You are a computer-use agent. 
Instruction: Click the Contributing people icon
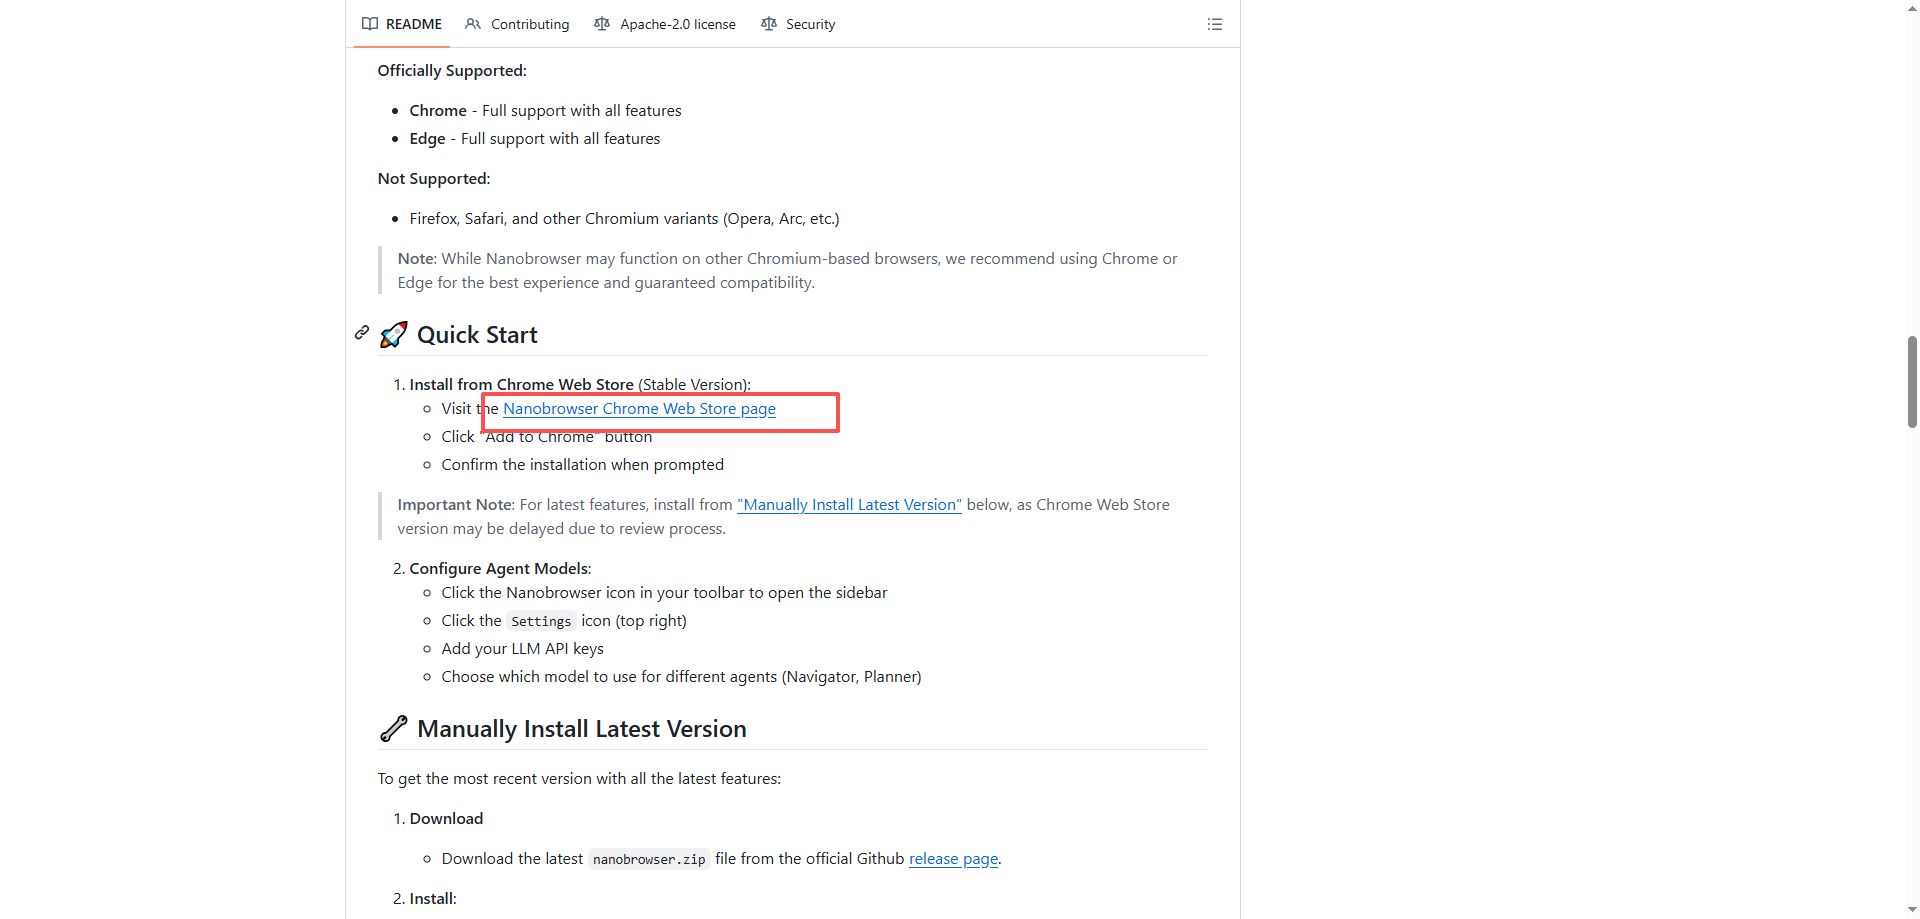[473, 24]
